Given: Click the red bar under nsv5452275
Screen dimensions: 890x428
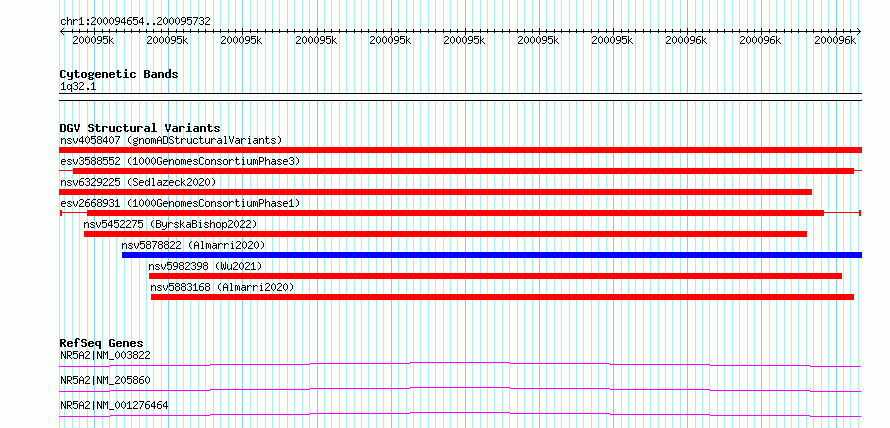Looking at the screenshot, I should (446, 234).
